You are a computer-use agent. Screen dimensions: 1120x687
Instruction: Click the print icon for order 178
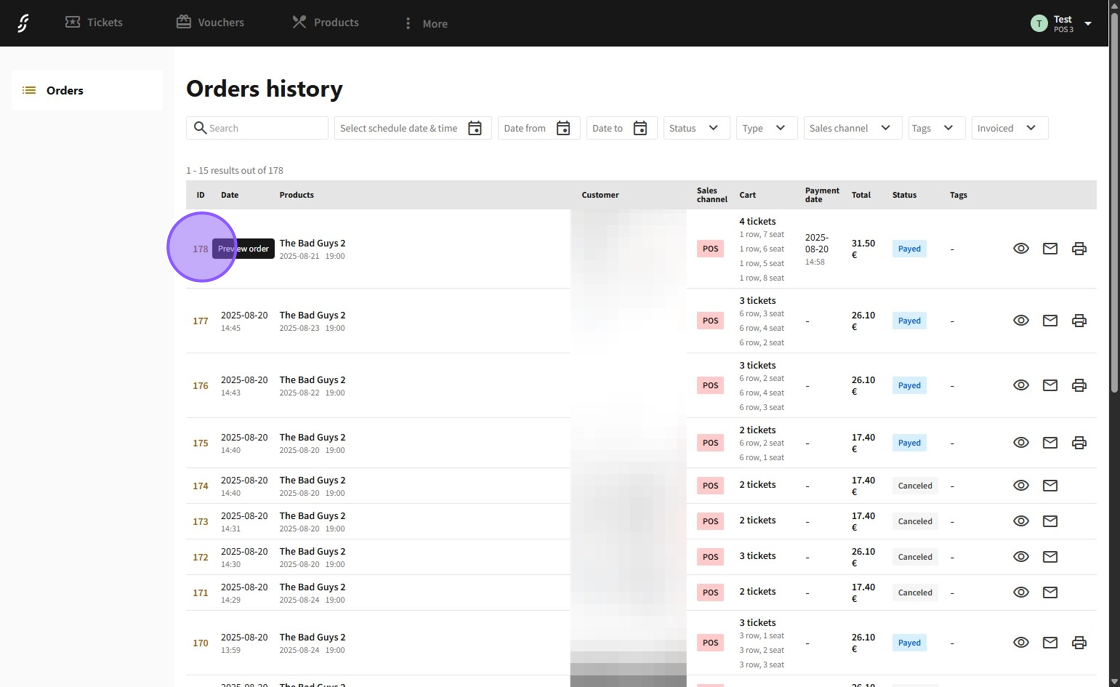(1079, 249)
